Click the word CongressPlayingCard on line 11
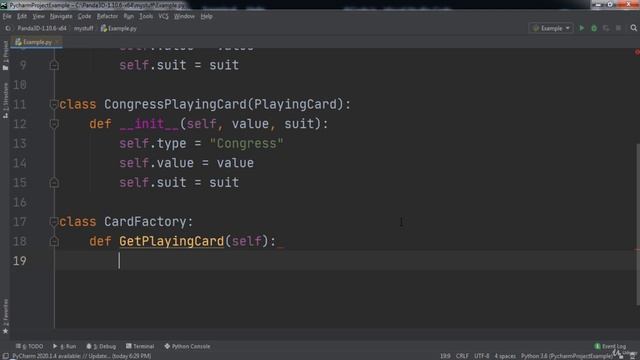Viewport: 640px width, 360px height. [175, 104]
